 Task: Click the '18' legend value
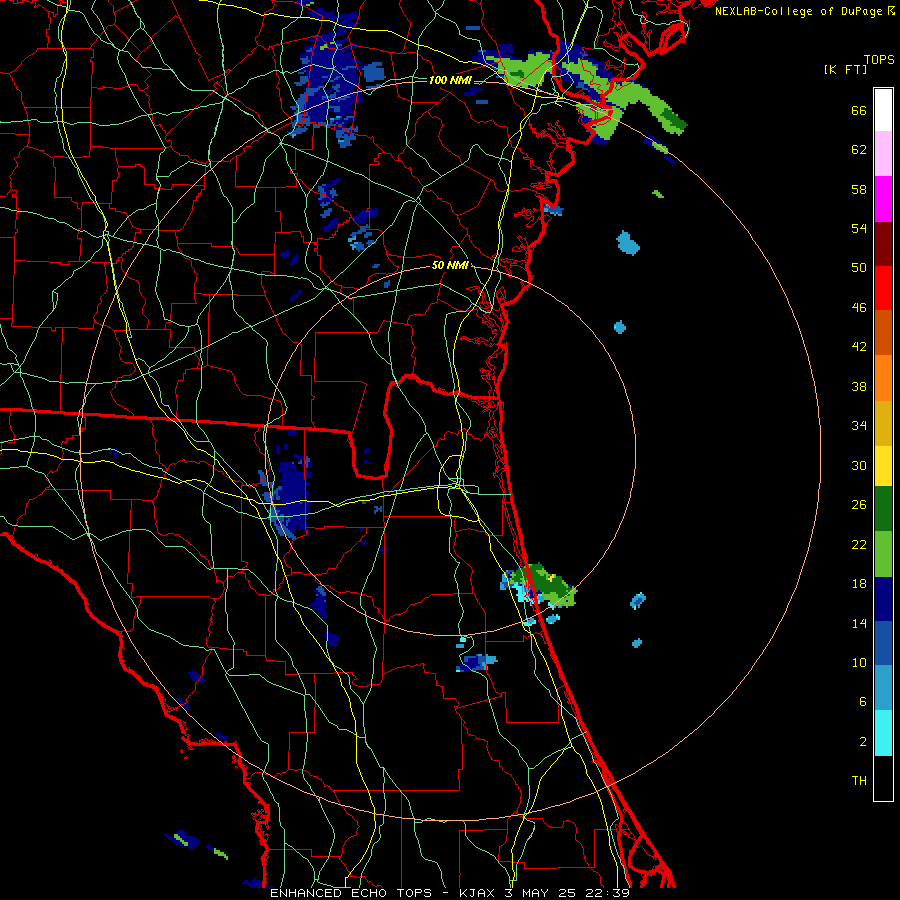859,584
